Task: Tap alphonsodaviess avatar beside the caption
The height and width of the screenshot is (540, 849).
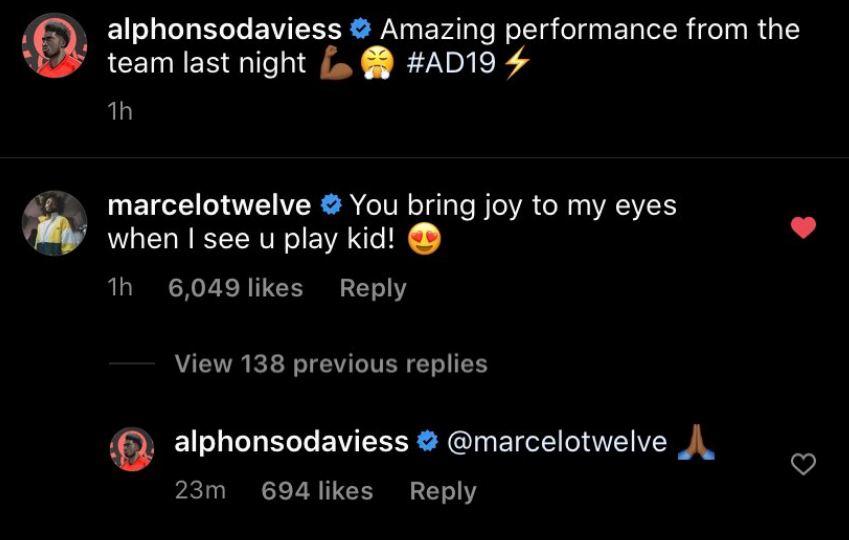Action: (x=54, y=46)
